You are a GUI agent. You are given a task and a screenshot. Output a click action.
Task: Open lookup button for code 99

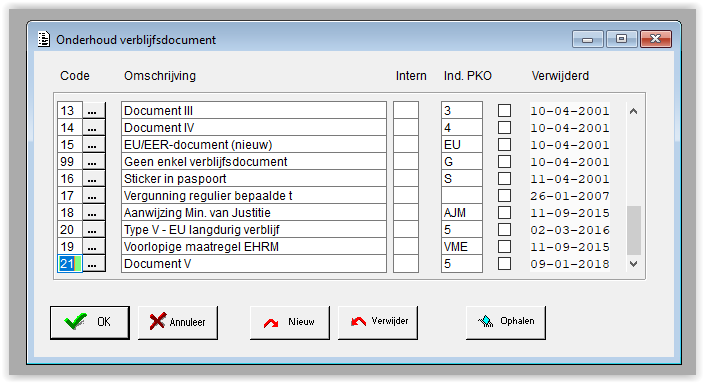click(93, 162)
